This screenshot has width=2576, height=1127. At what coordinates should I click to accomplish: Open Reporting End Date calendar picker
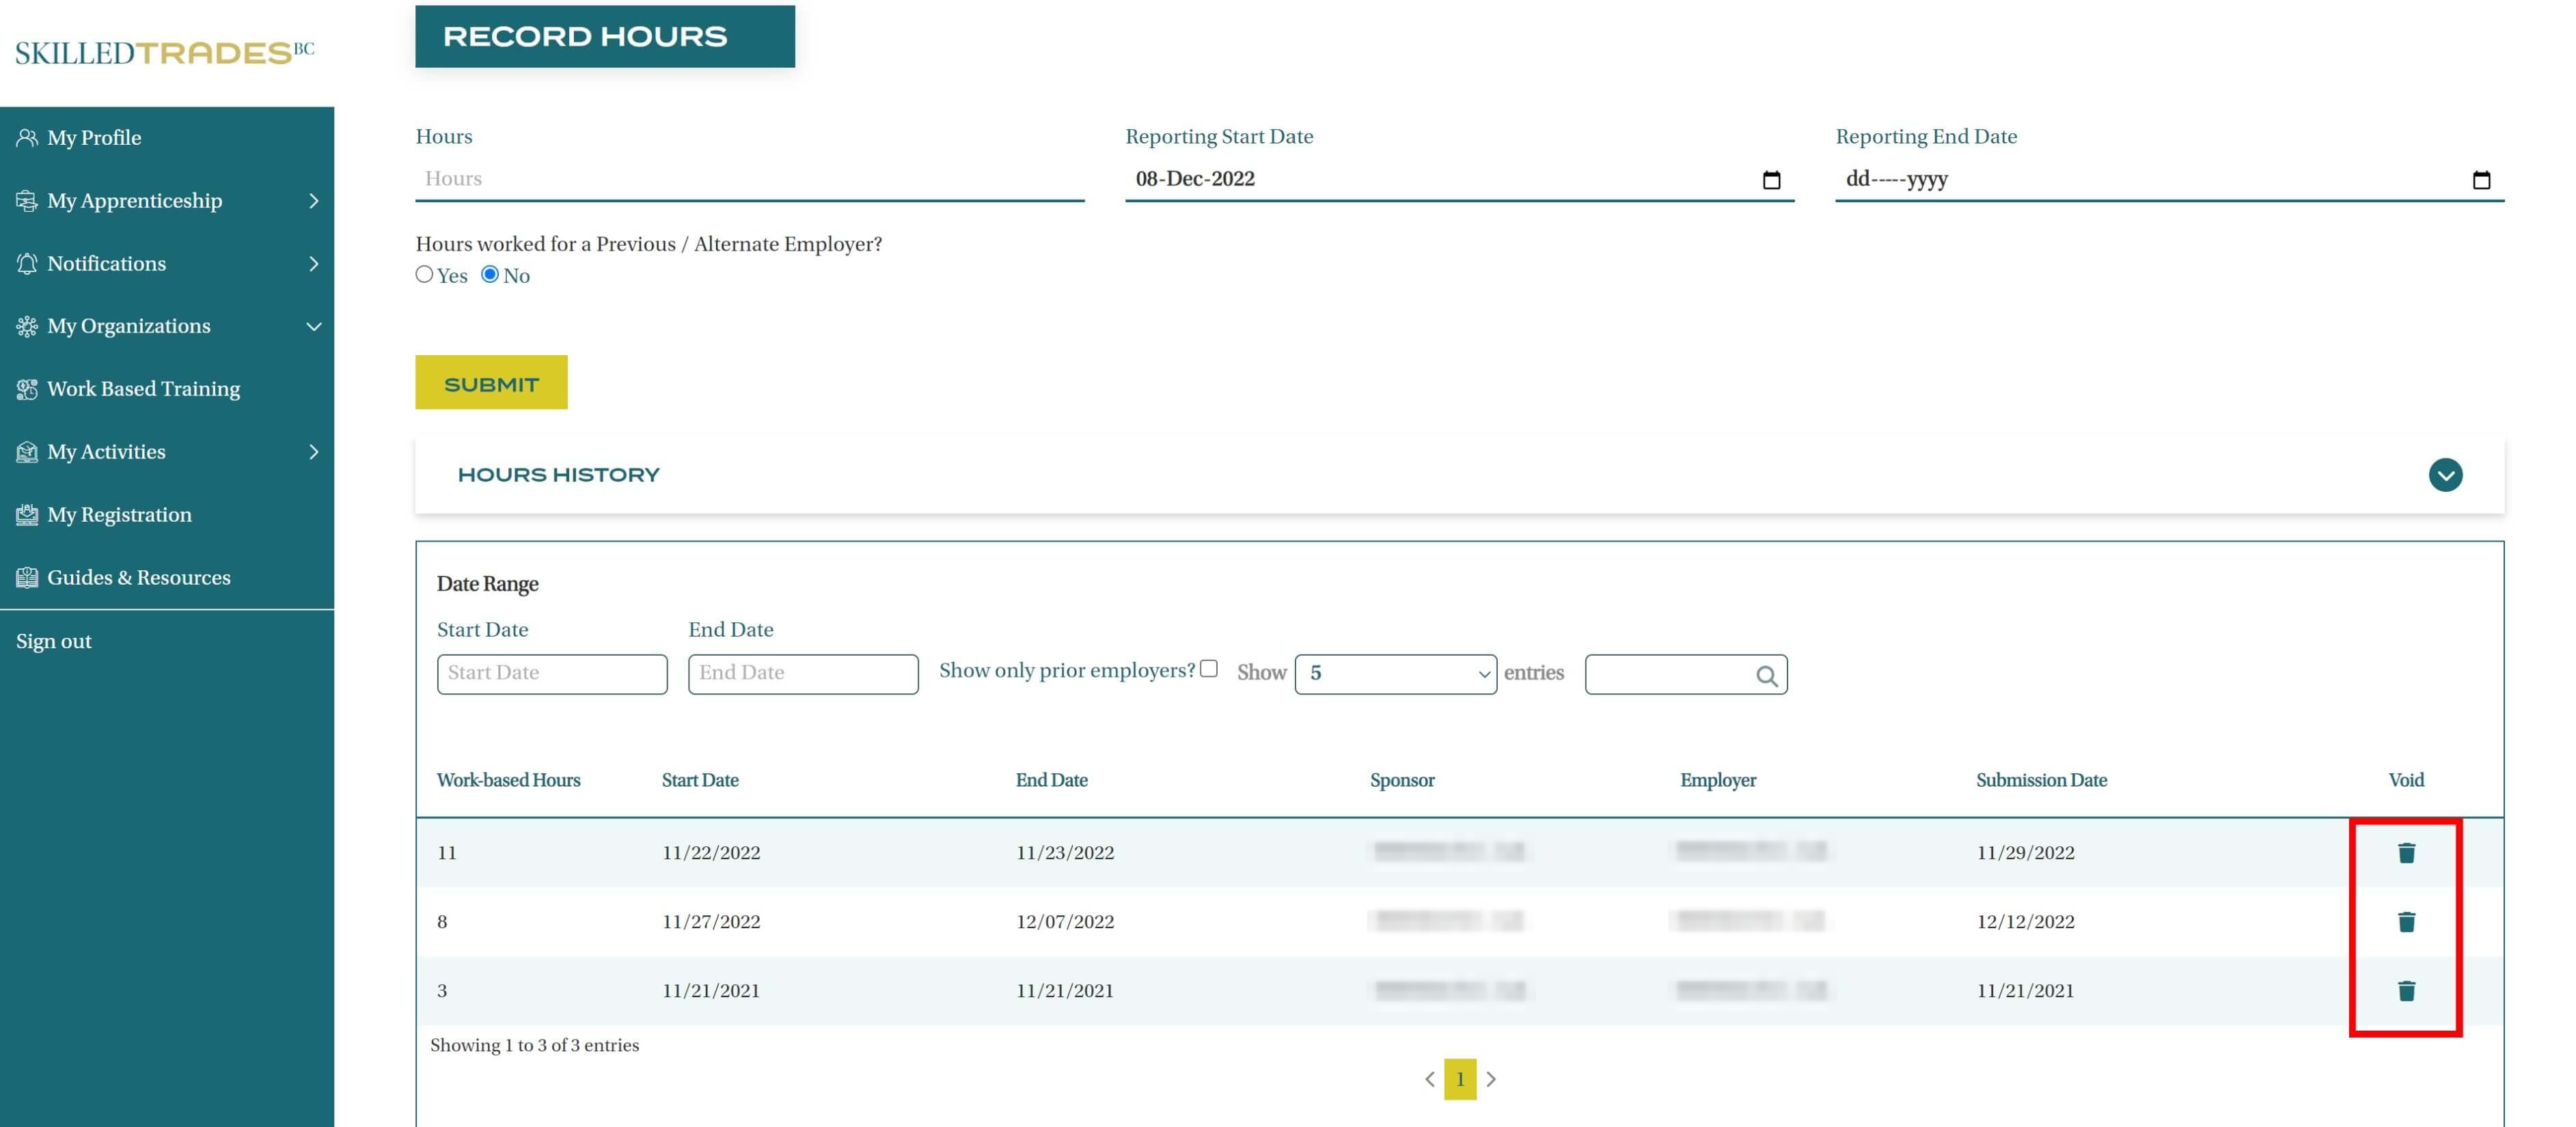(2481, 180)
